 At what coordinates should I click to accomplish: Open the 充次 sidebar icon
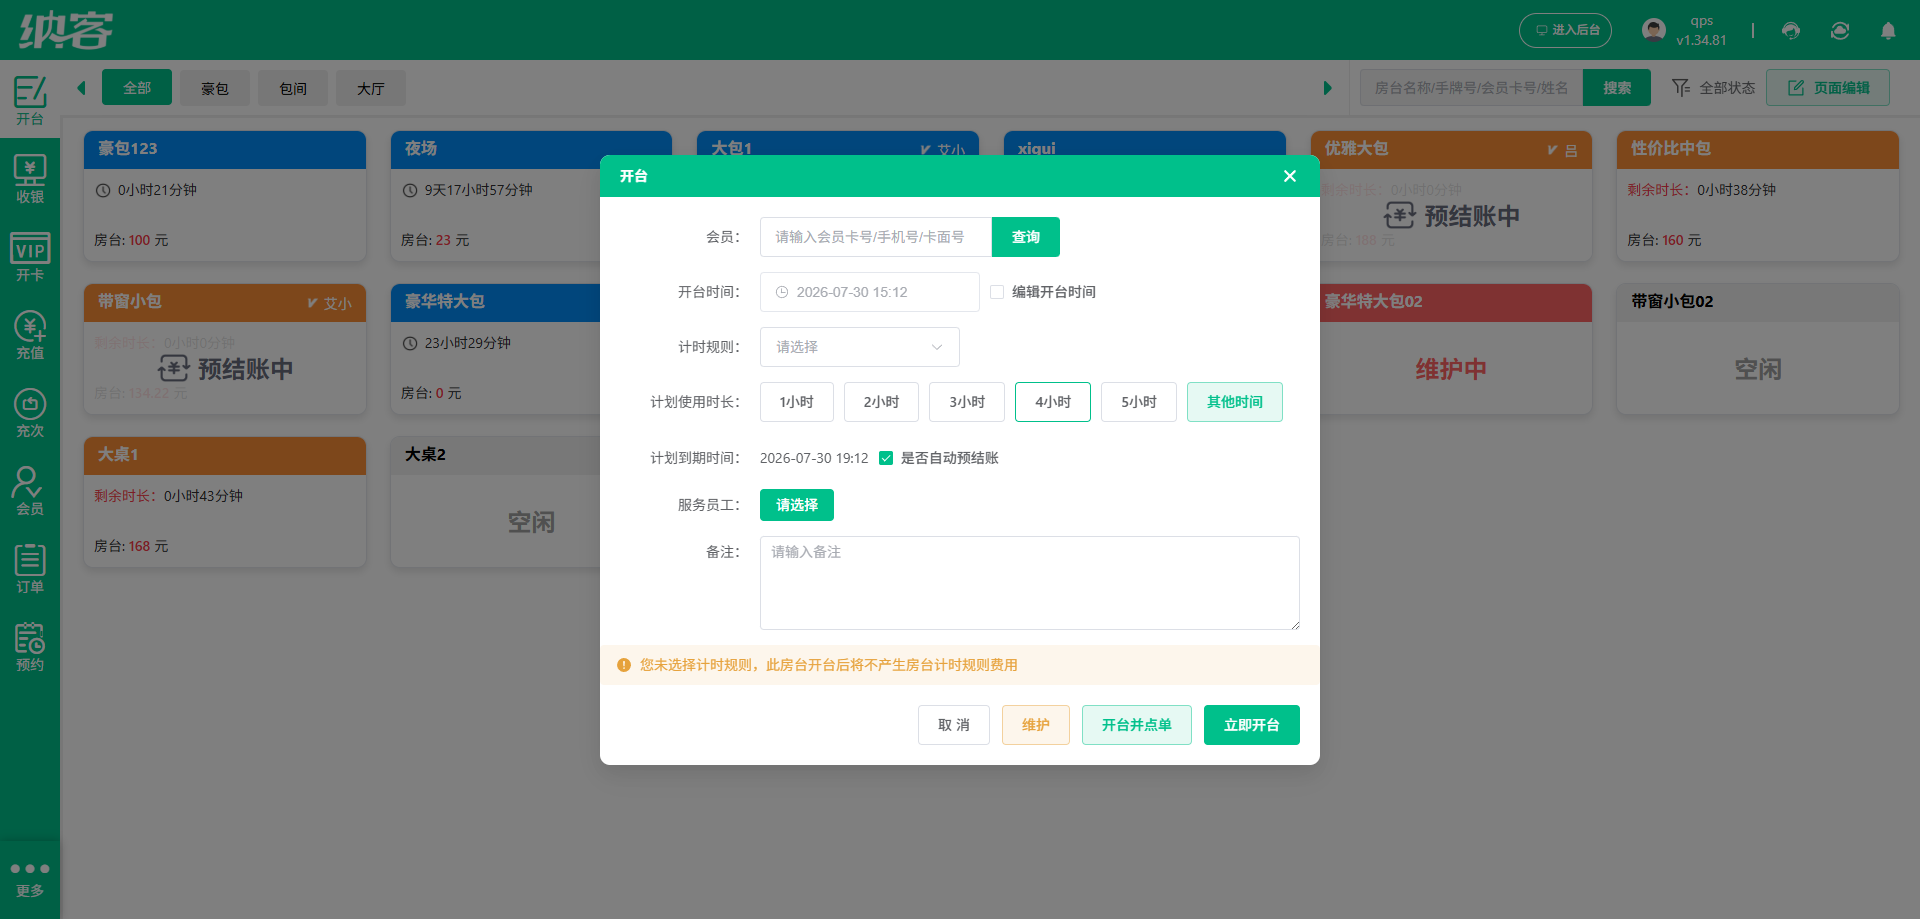tap(30, 413)
